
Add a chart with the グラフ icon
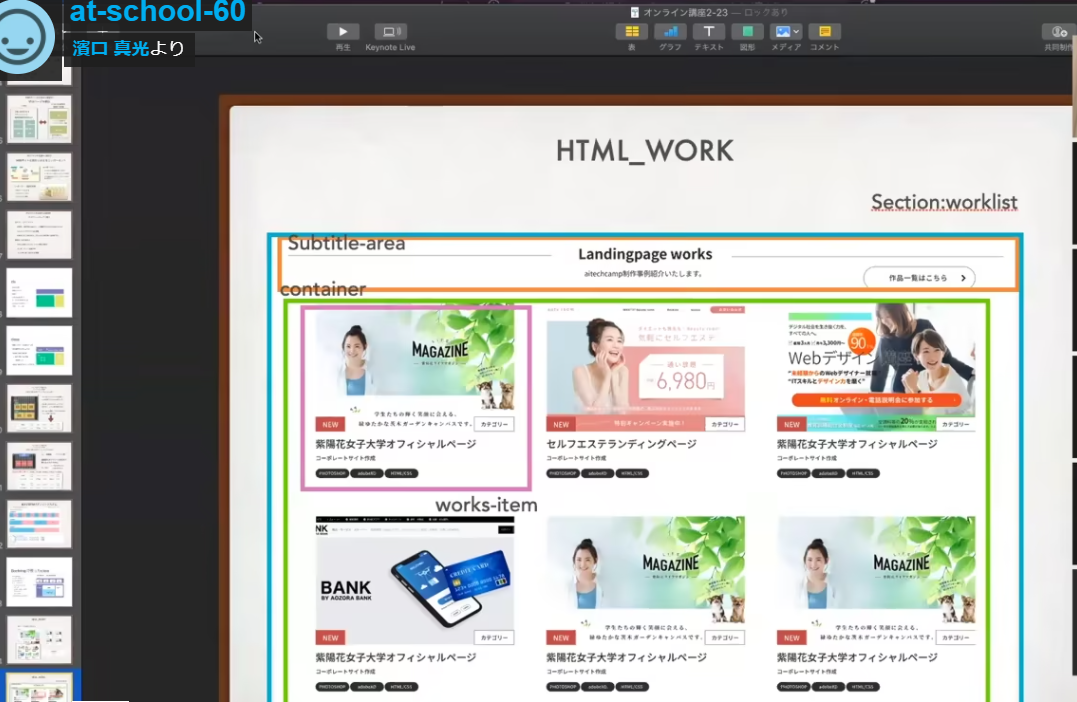[670, 32]
